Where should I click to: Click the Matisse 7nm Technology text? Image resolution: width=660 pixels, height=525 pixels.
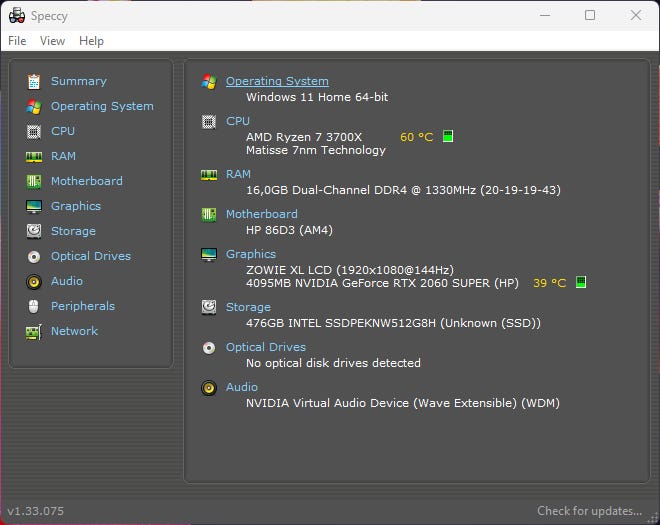point(316,150)
